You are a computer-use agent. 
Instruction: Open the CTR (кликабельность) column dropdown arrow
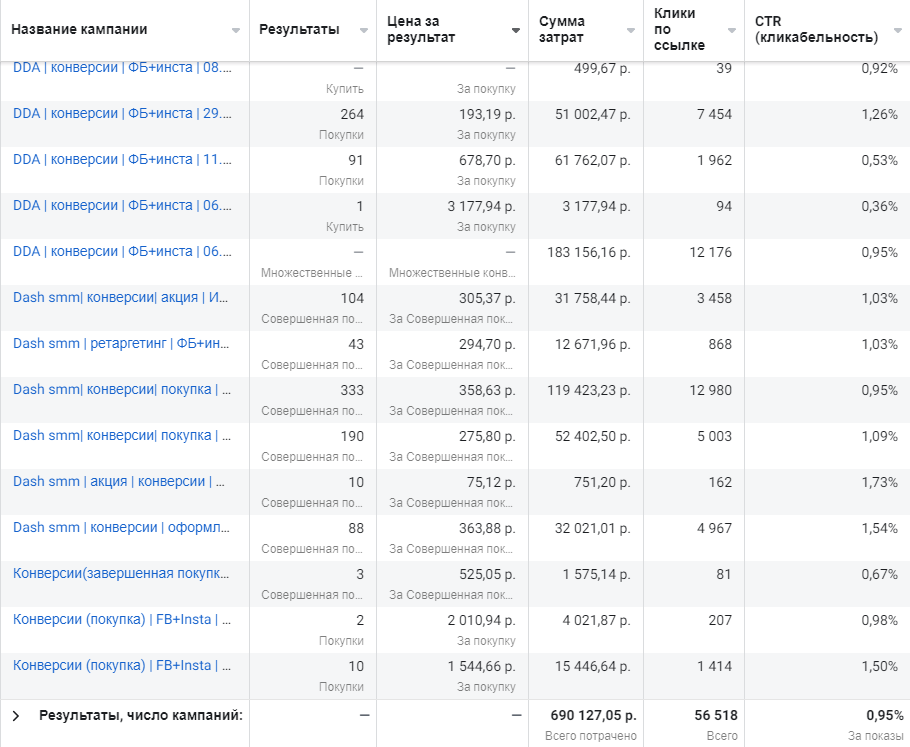coord(895,30)
